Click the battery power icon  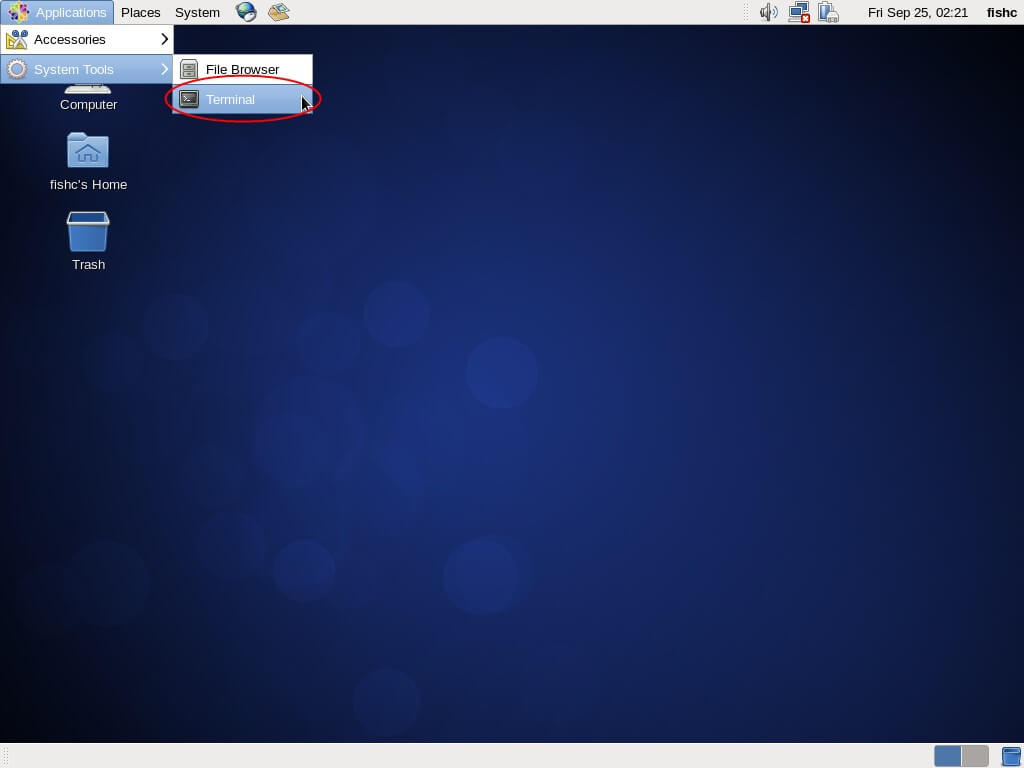click(x=827, y=12)
